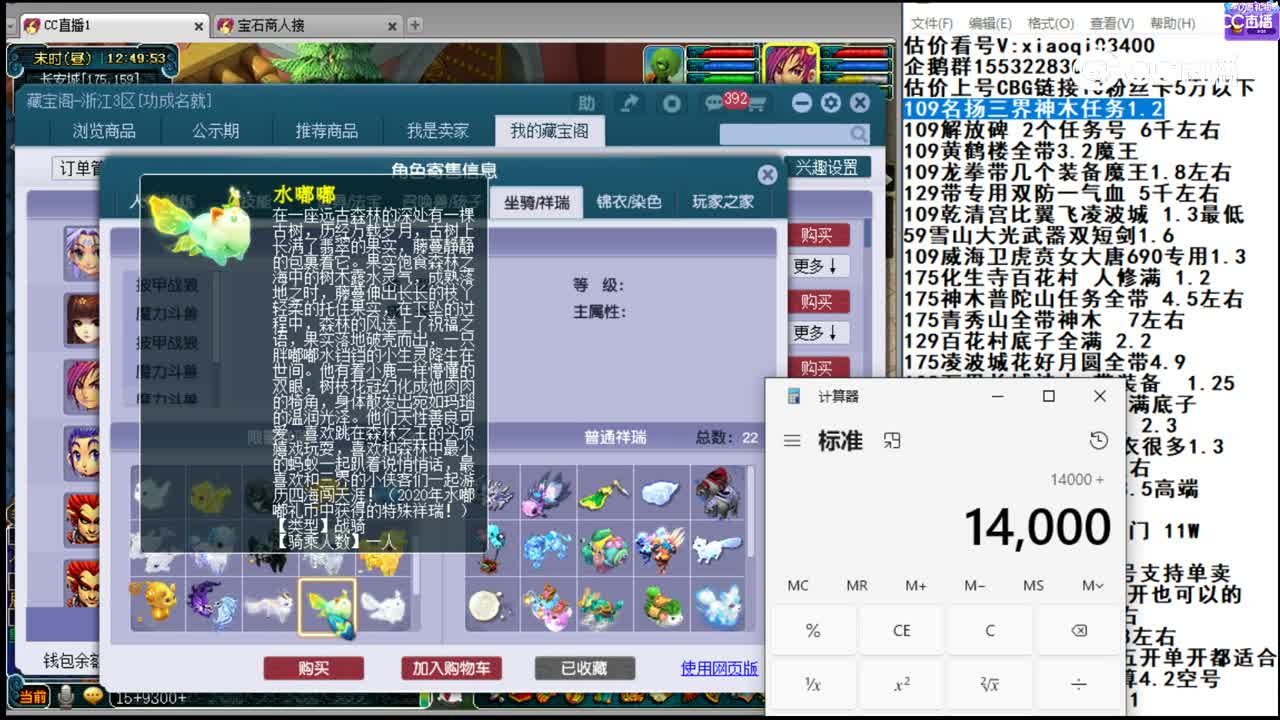Image resolution: width=1280 pixels, height=720 pixels.
Task: Open Notepad 帮助(H) menu
Action: pyautogui.click(x=1172, y=23)
